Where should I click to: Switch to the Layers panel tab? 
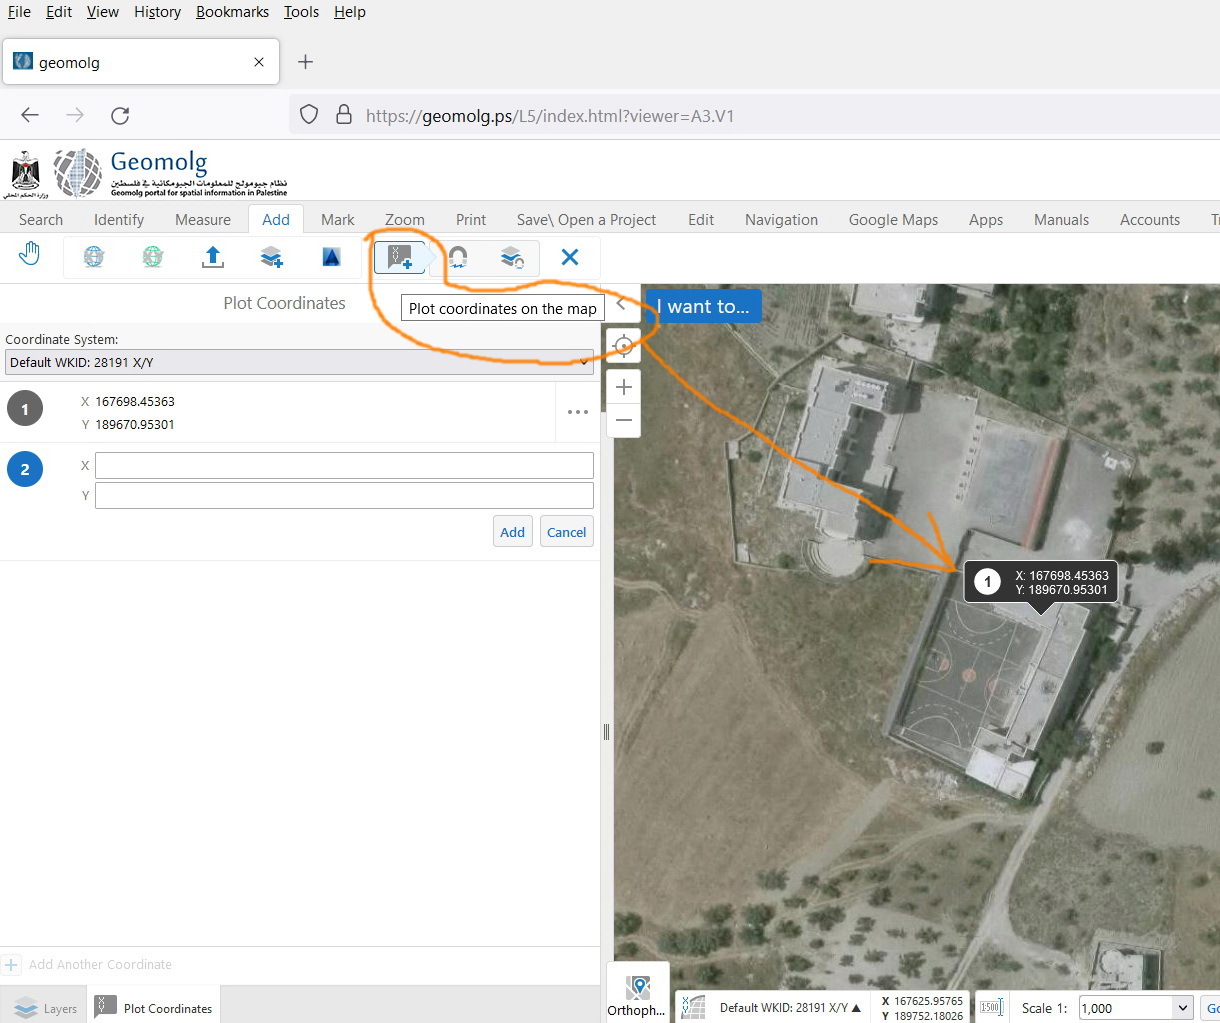pyautogui.click(x=46, y=1008)
